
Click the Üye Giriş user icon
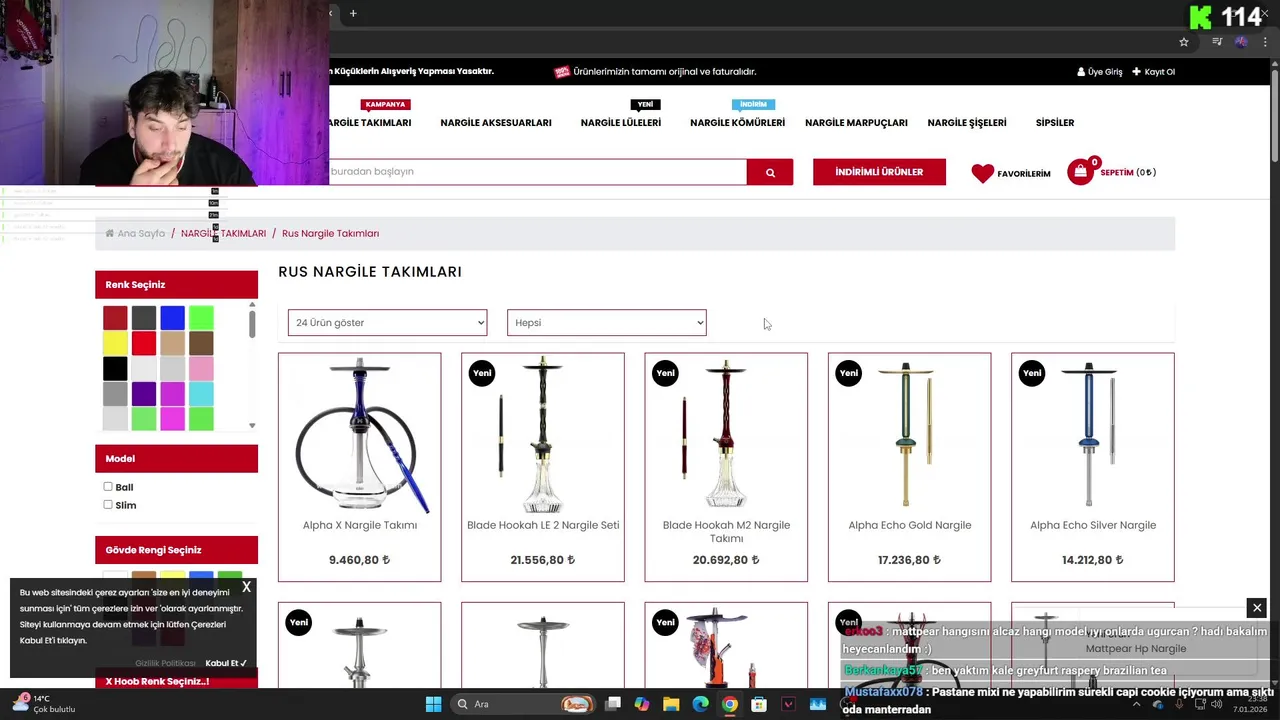tap(1081, 72)
